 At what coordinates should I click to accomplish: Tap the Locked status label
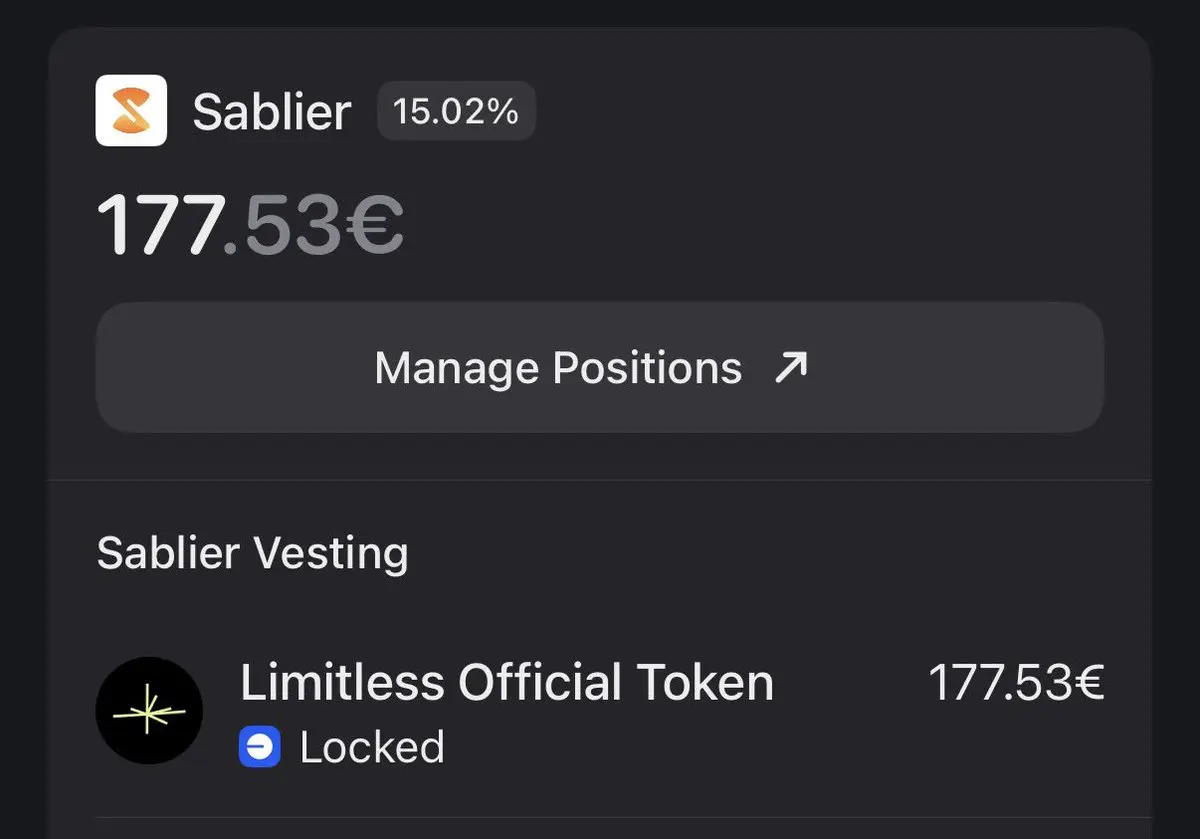[372, 748]
